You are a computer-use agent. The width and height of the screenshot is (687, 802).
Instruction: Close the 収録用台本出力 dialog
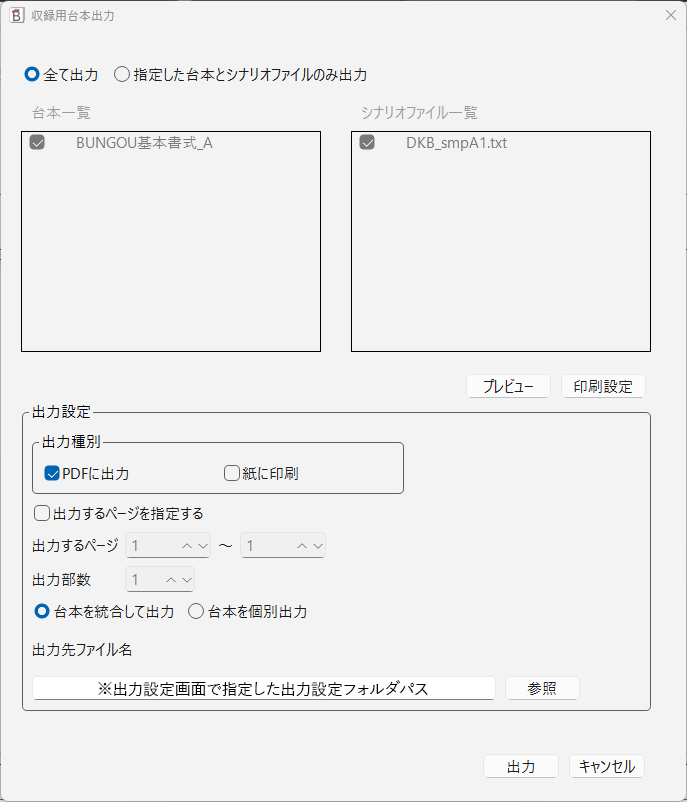pyautogui.click(x=671, y=15)
